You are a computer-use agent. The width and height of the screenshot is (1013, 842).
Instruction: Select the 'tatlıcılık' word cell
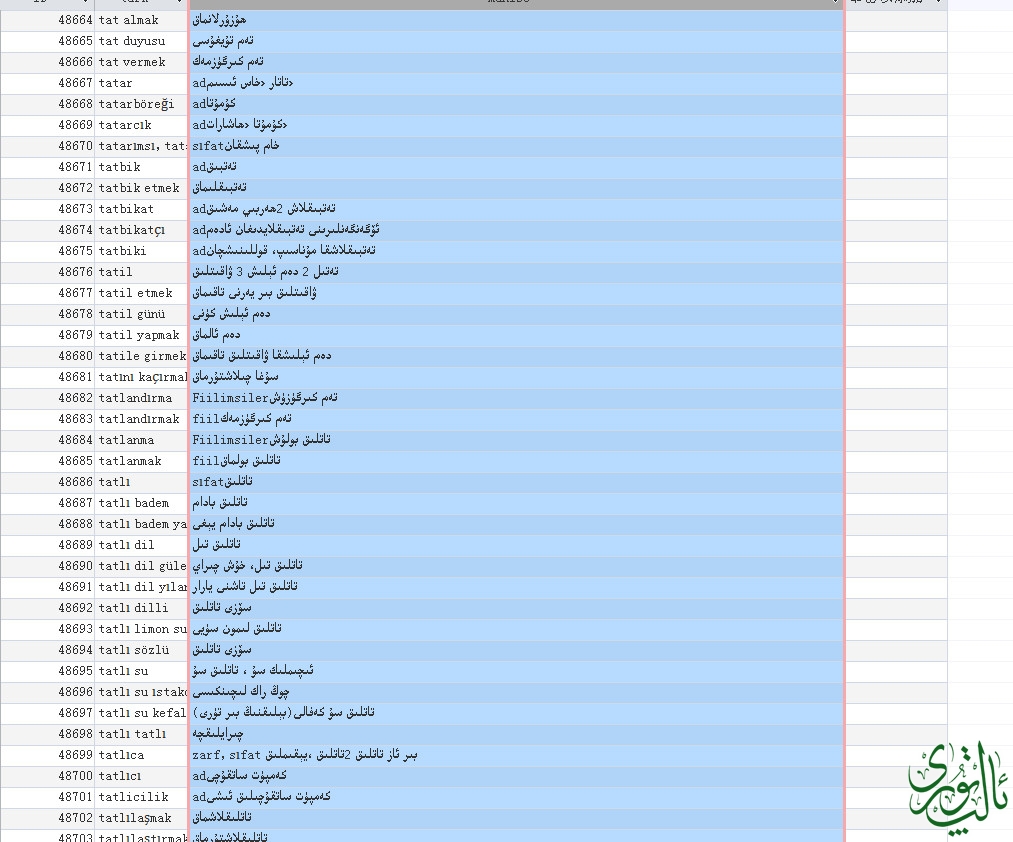tap(141, 797)
